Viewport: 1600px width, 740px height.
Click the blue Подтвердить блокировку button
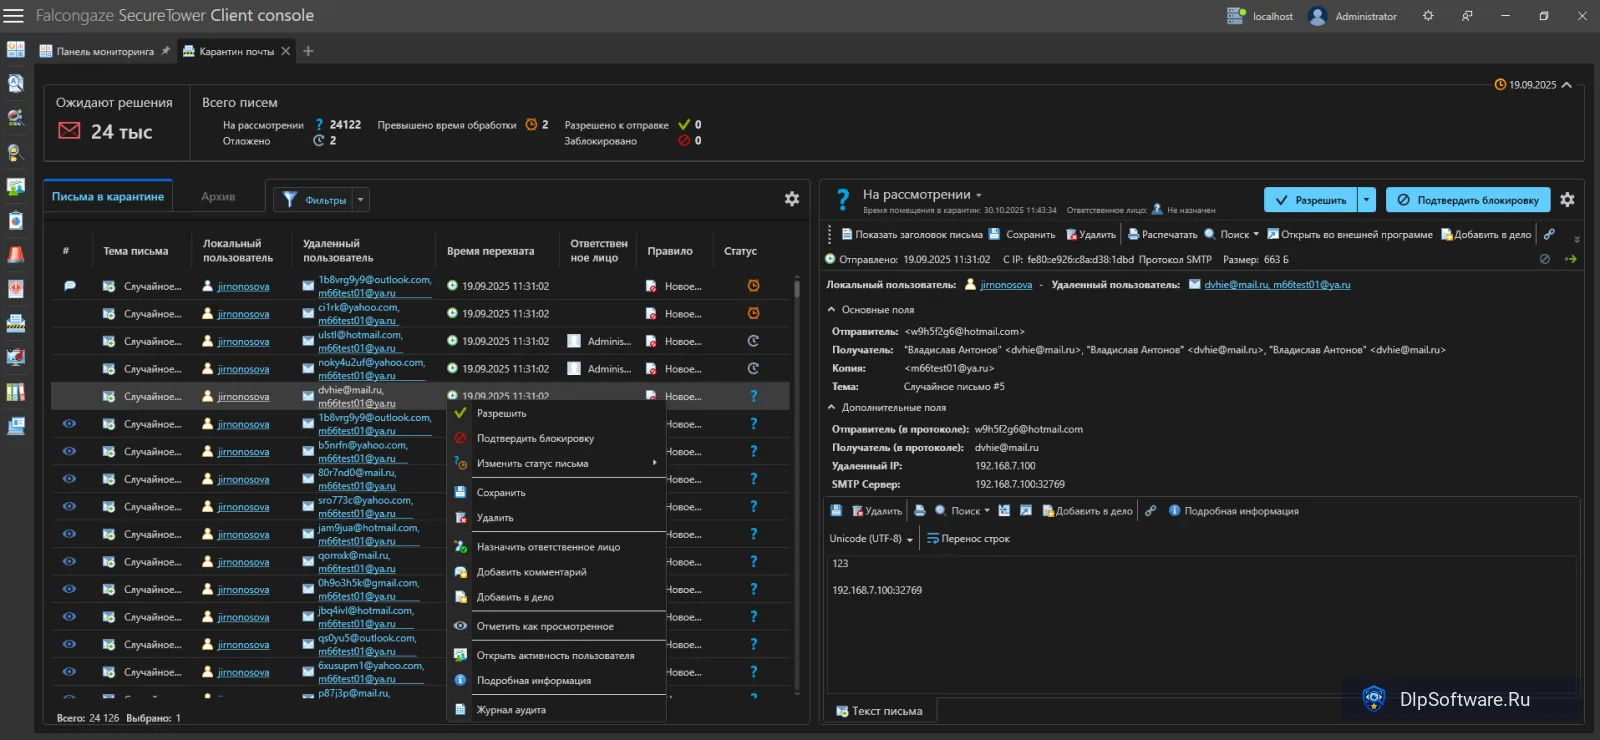[1468, 200]
